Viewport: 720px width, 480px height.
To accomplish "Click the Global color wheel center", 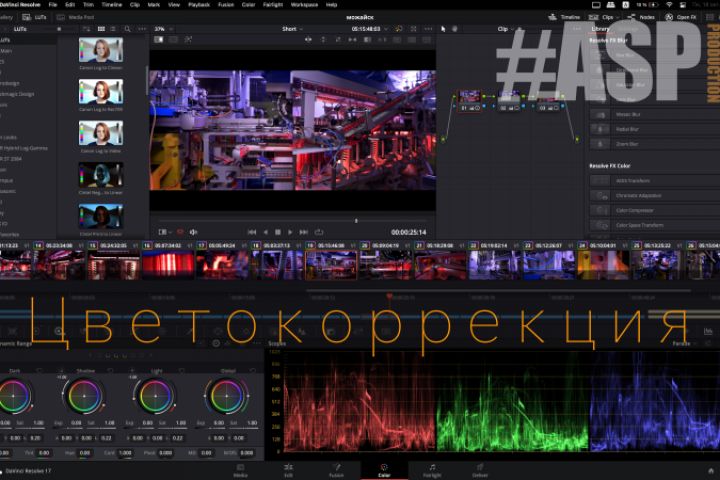I will pos(226,396).
